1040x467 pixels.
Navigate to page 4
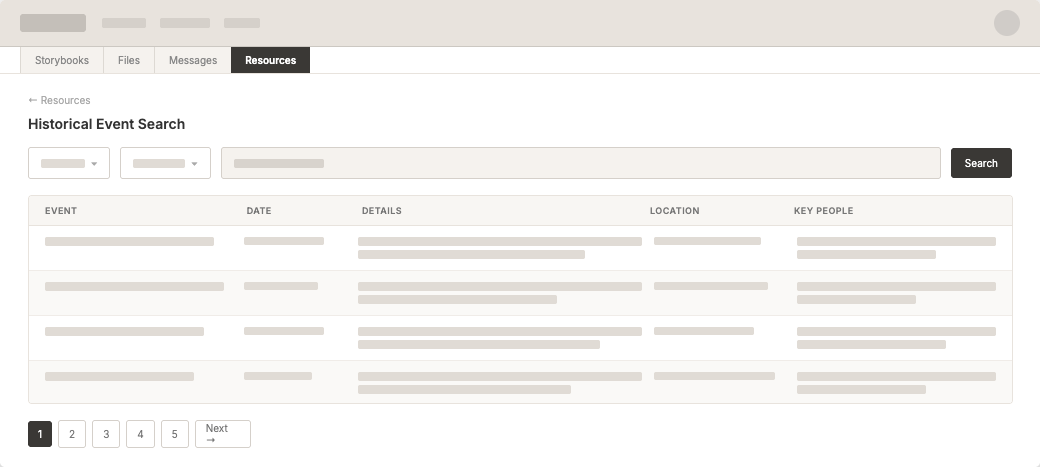[140, 434]
